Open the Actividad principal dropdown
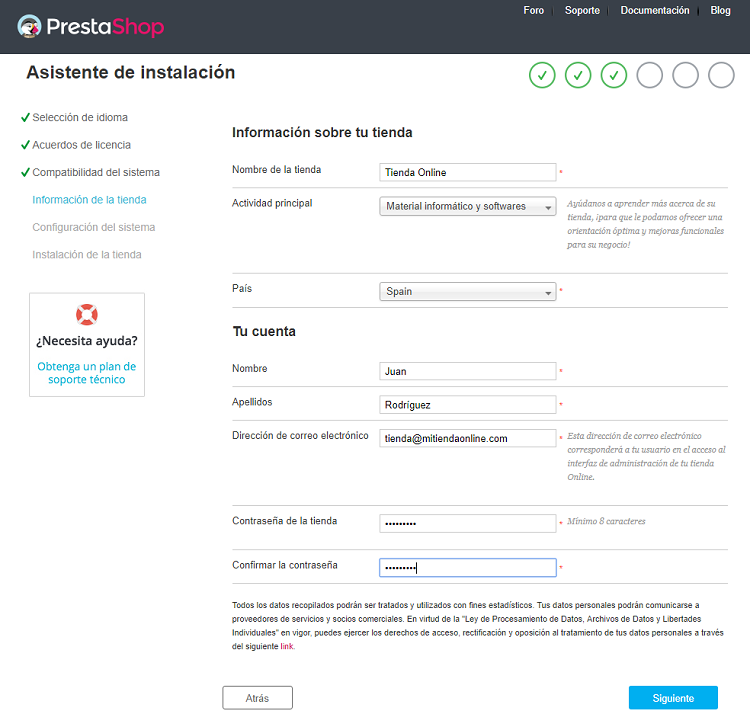 (467, 206)
